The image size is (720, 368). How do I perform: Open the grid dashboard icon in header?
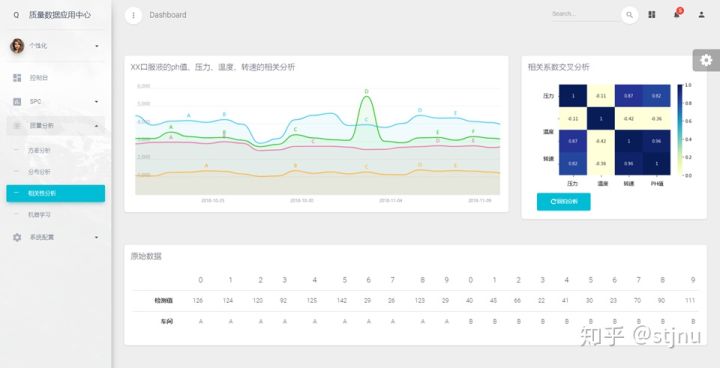[652, 15]
